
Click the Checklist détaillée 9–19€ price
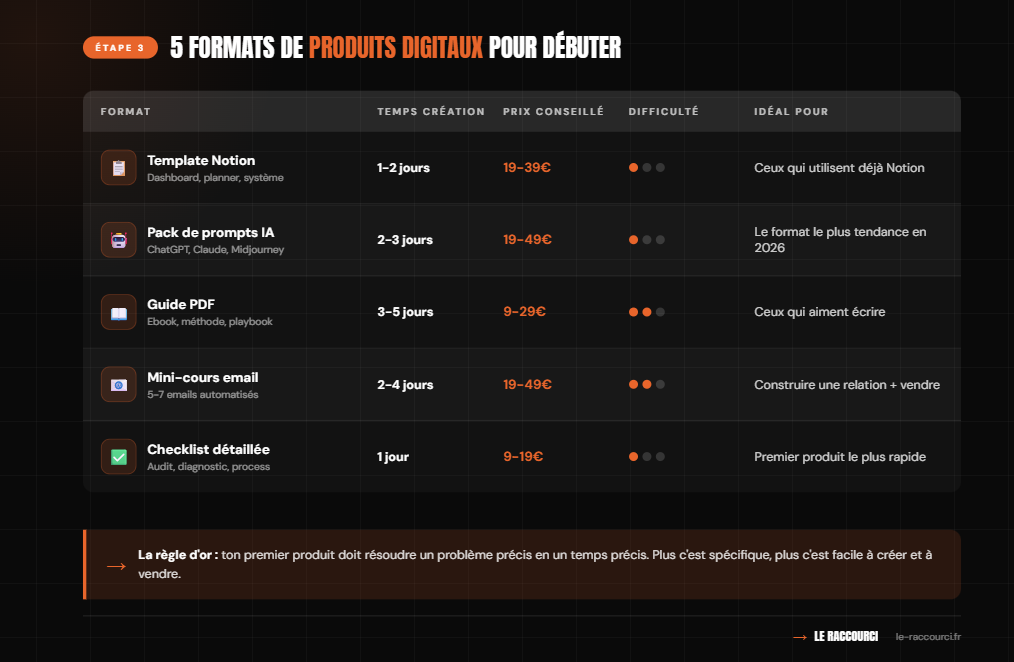coord(523,457)
